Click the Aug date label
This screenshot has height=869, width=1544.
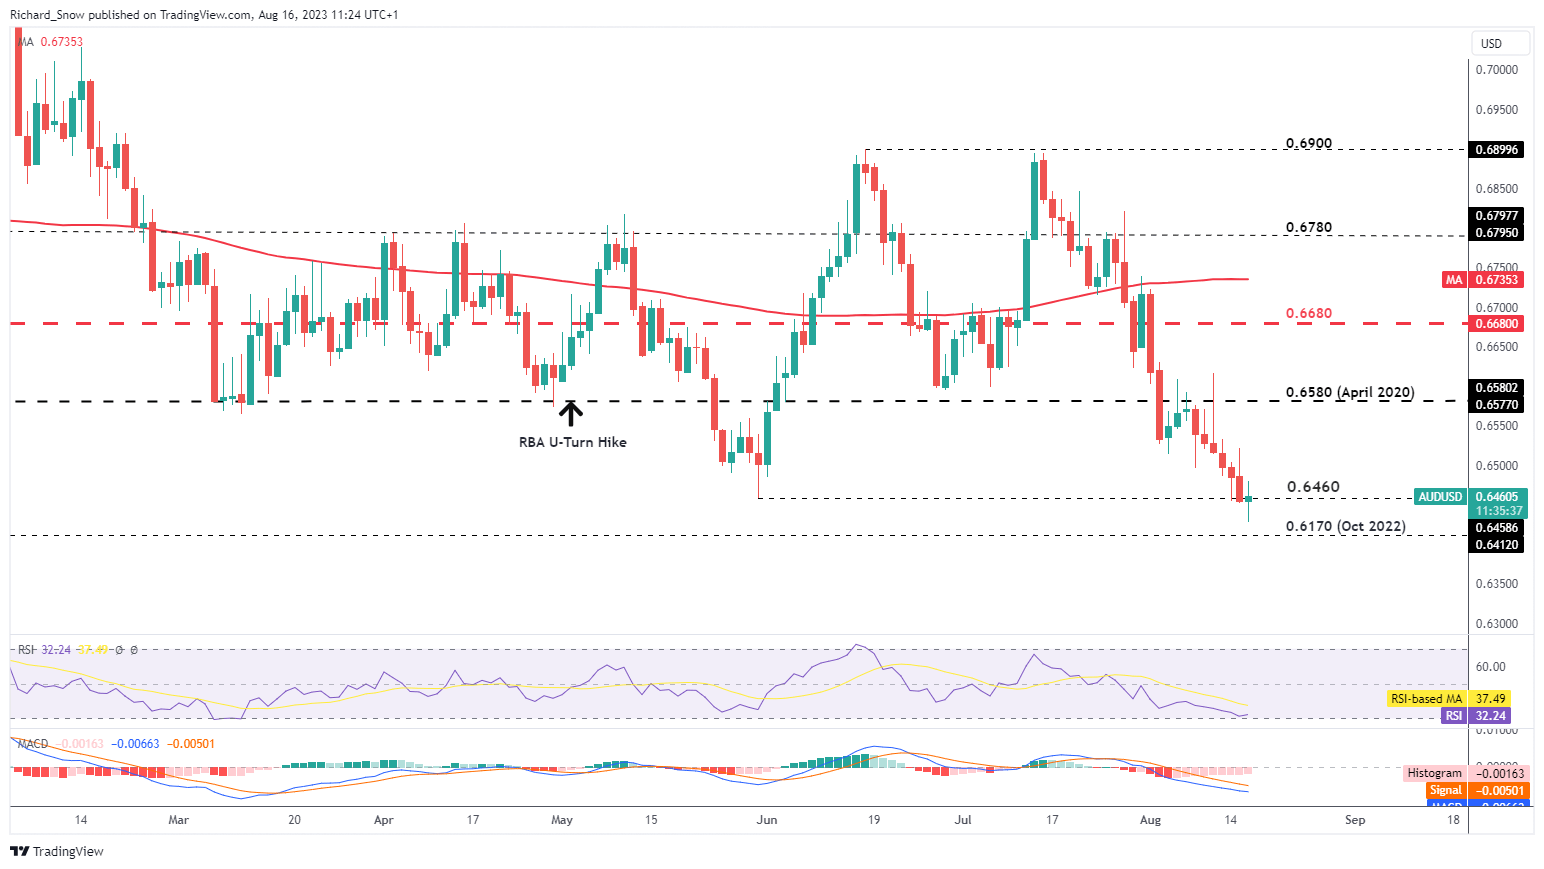pyautogui.click(x=1151, y=820)
